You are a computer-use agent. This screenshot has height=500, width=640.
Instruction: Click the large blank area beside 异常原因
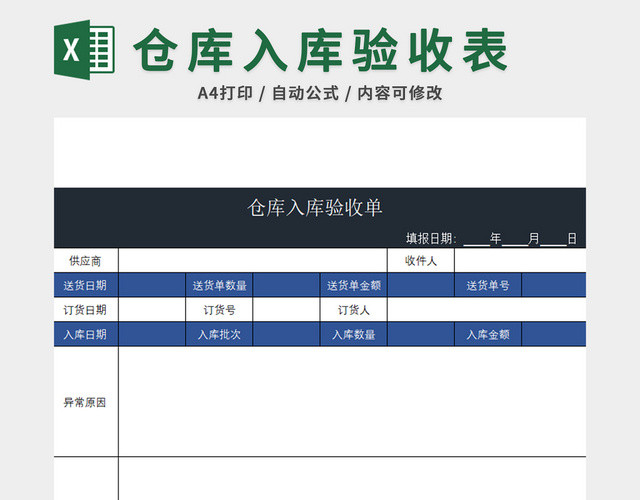tap(352, 402)
